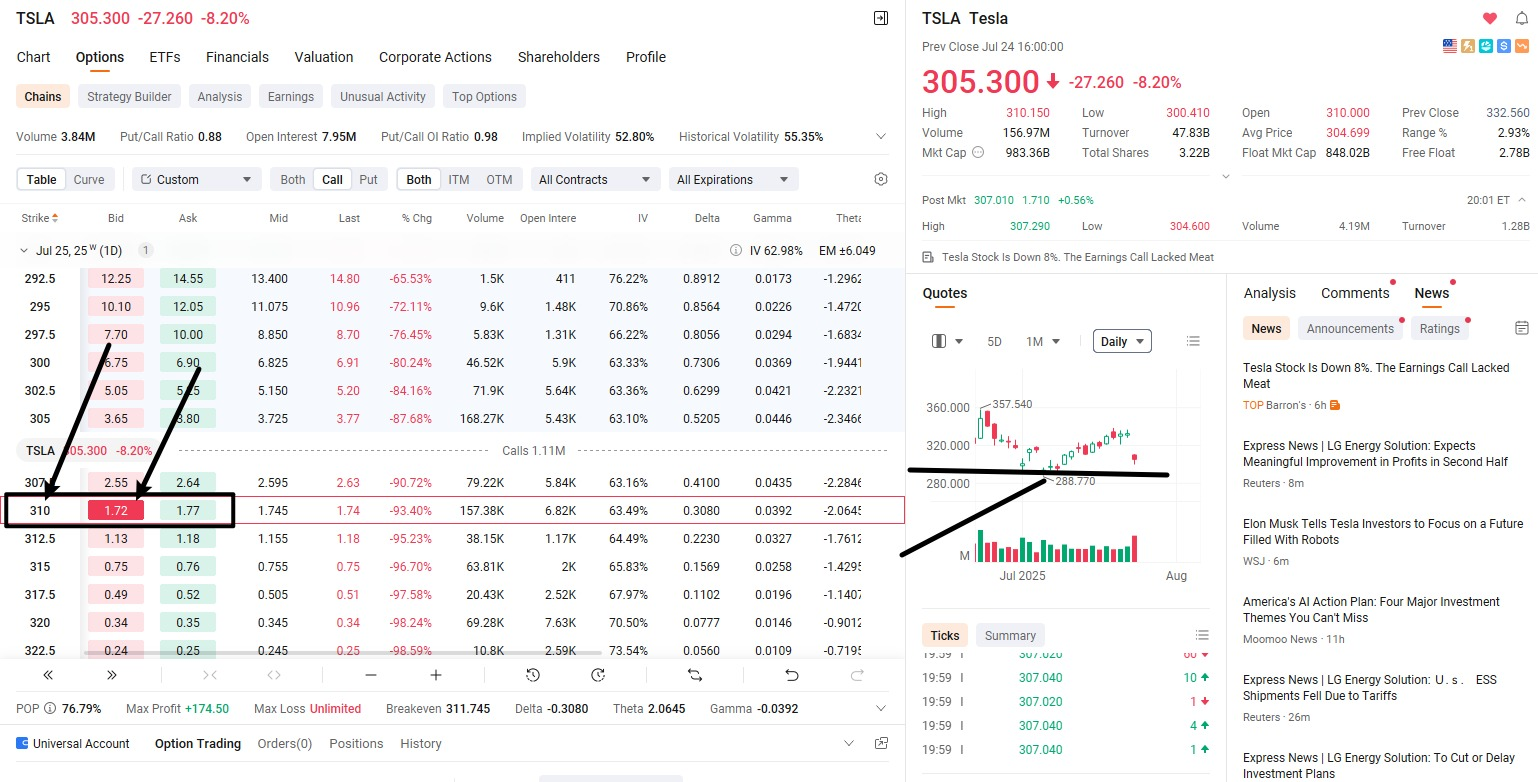Click the list menu icon beside Daily

tap(1193, 341)
